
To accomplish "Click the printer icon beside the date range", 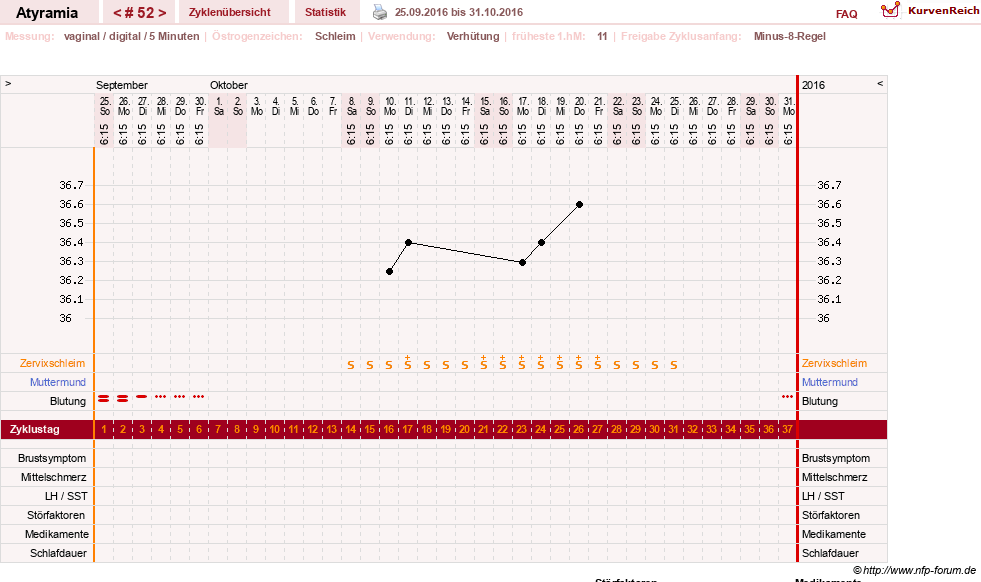I will coord(380,12).
